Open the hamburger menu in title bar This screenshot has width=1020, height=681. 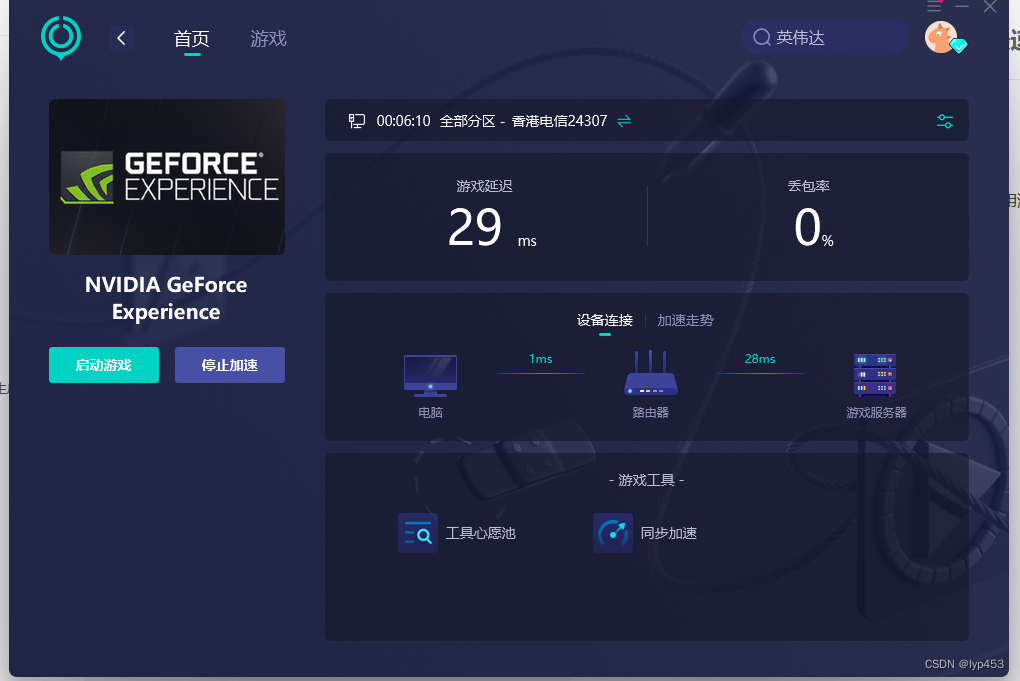(x=933, y=7)
